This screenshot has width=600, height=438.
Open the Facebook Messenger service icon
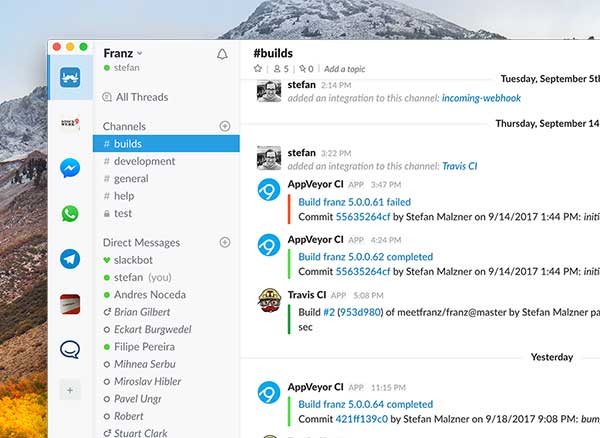[70, 168]
